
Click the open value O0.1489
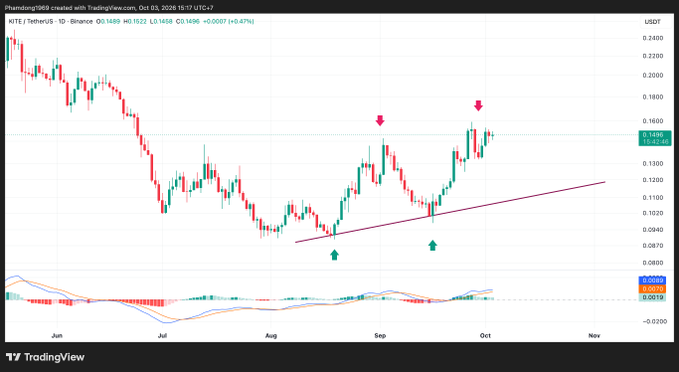coord(108,21)
